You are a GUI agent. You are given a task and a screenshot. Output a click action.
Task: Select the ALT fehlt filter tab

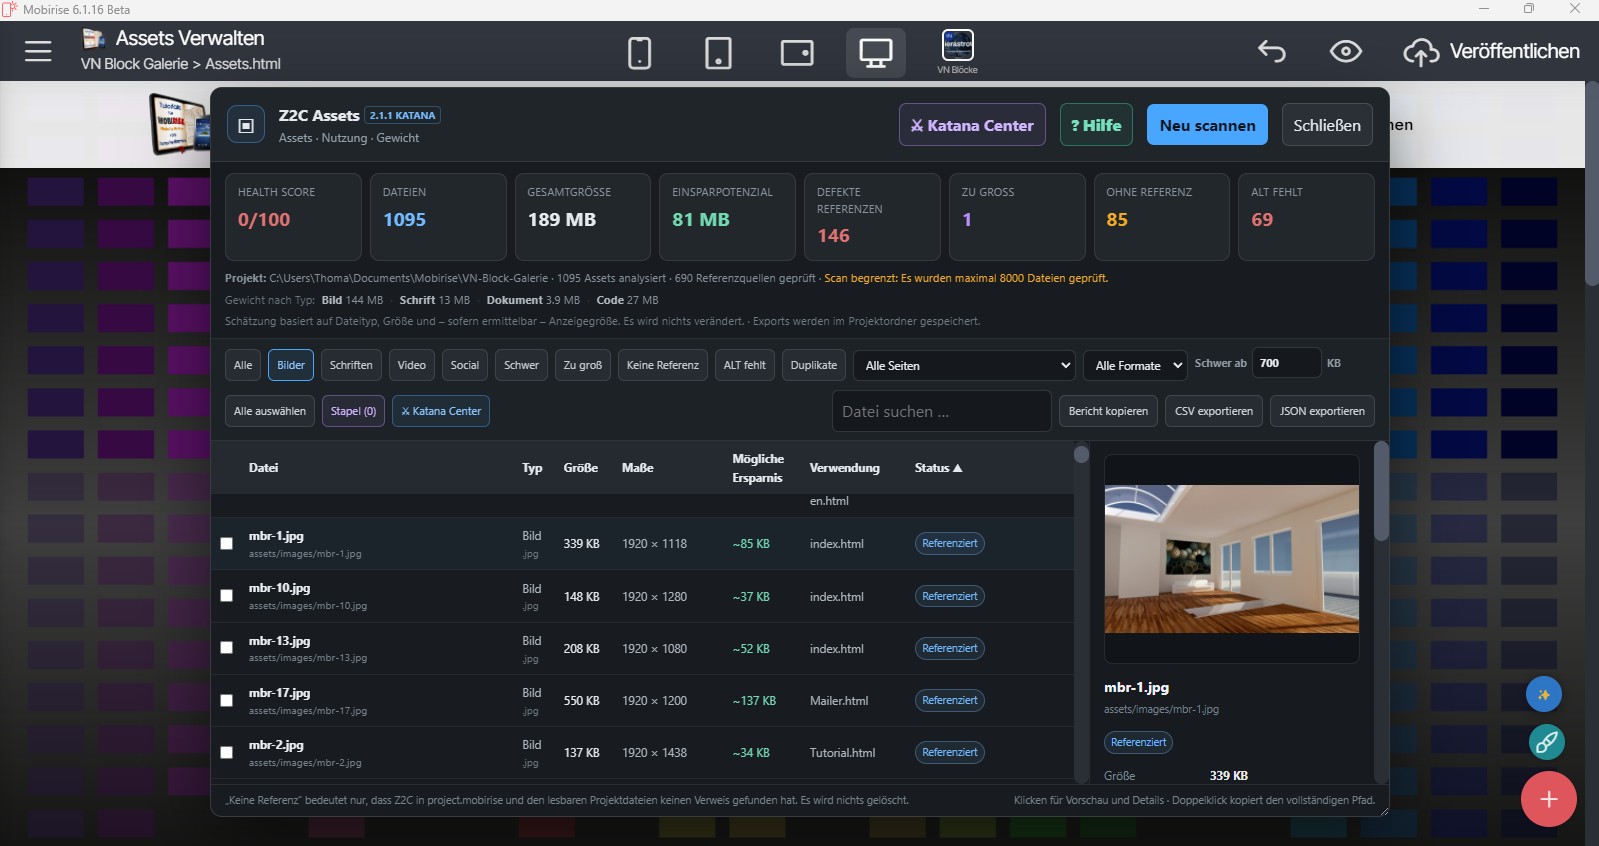745,365
